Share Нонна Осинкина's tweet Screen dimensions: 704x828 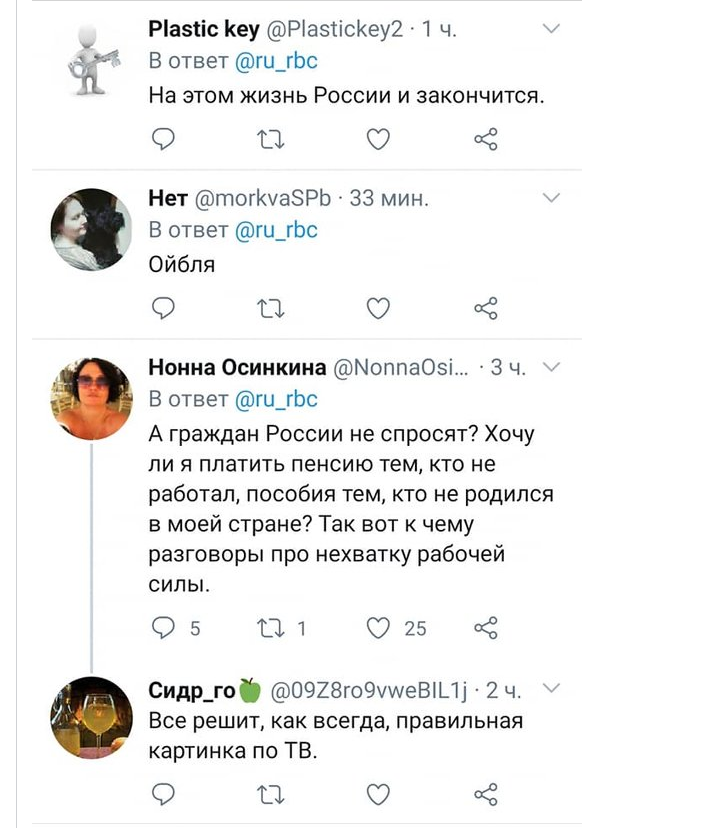(x=486, y=628)
